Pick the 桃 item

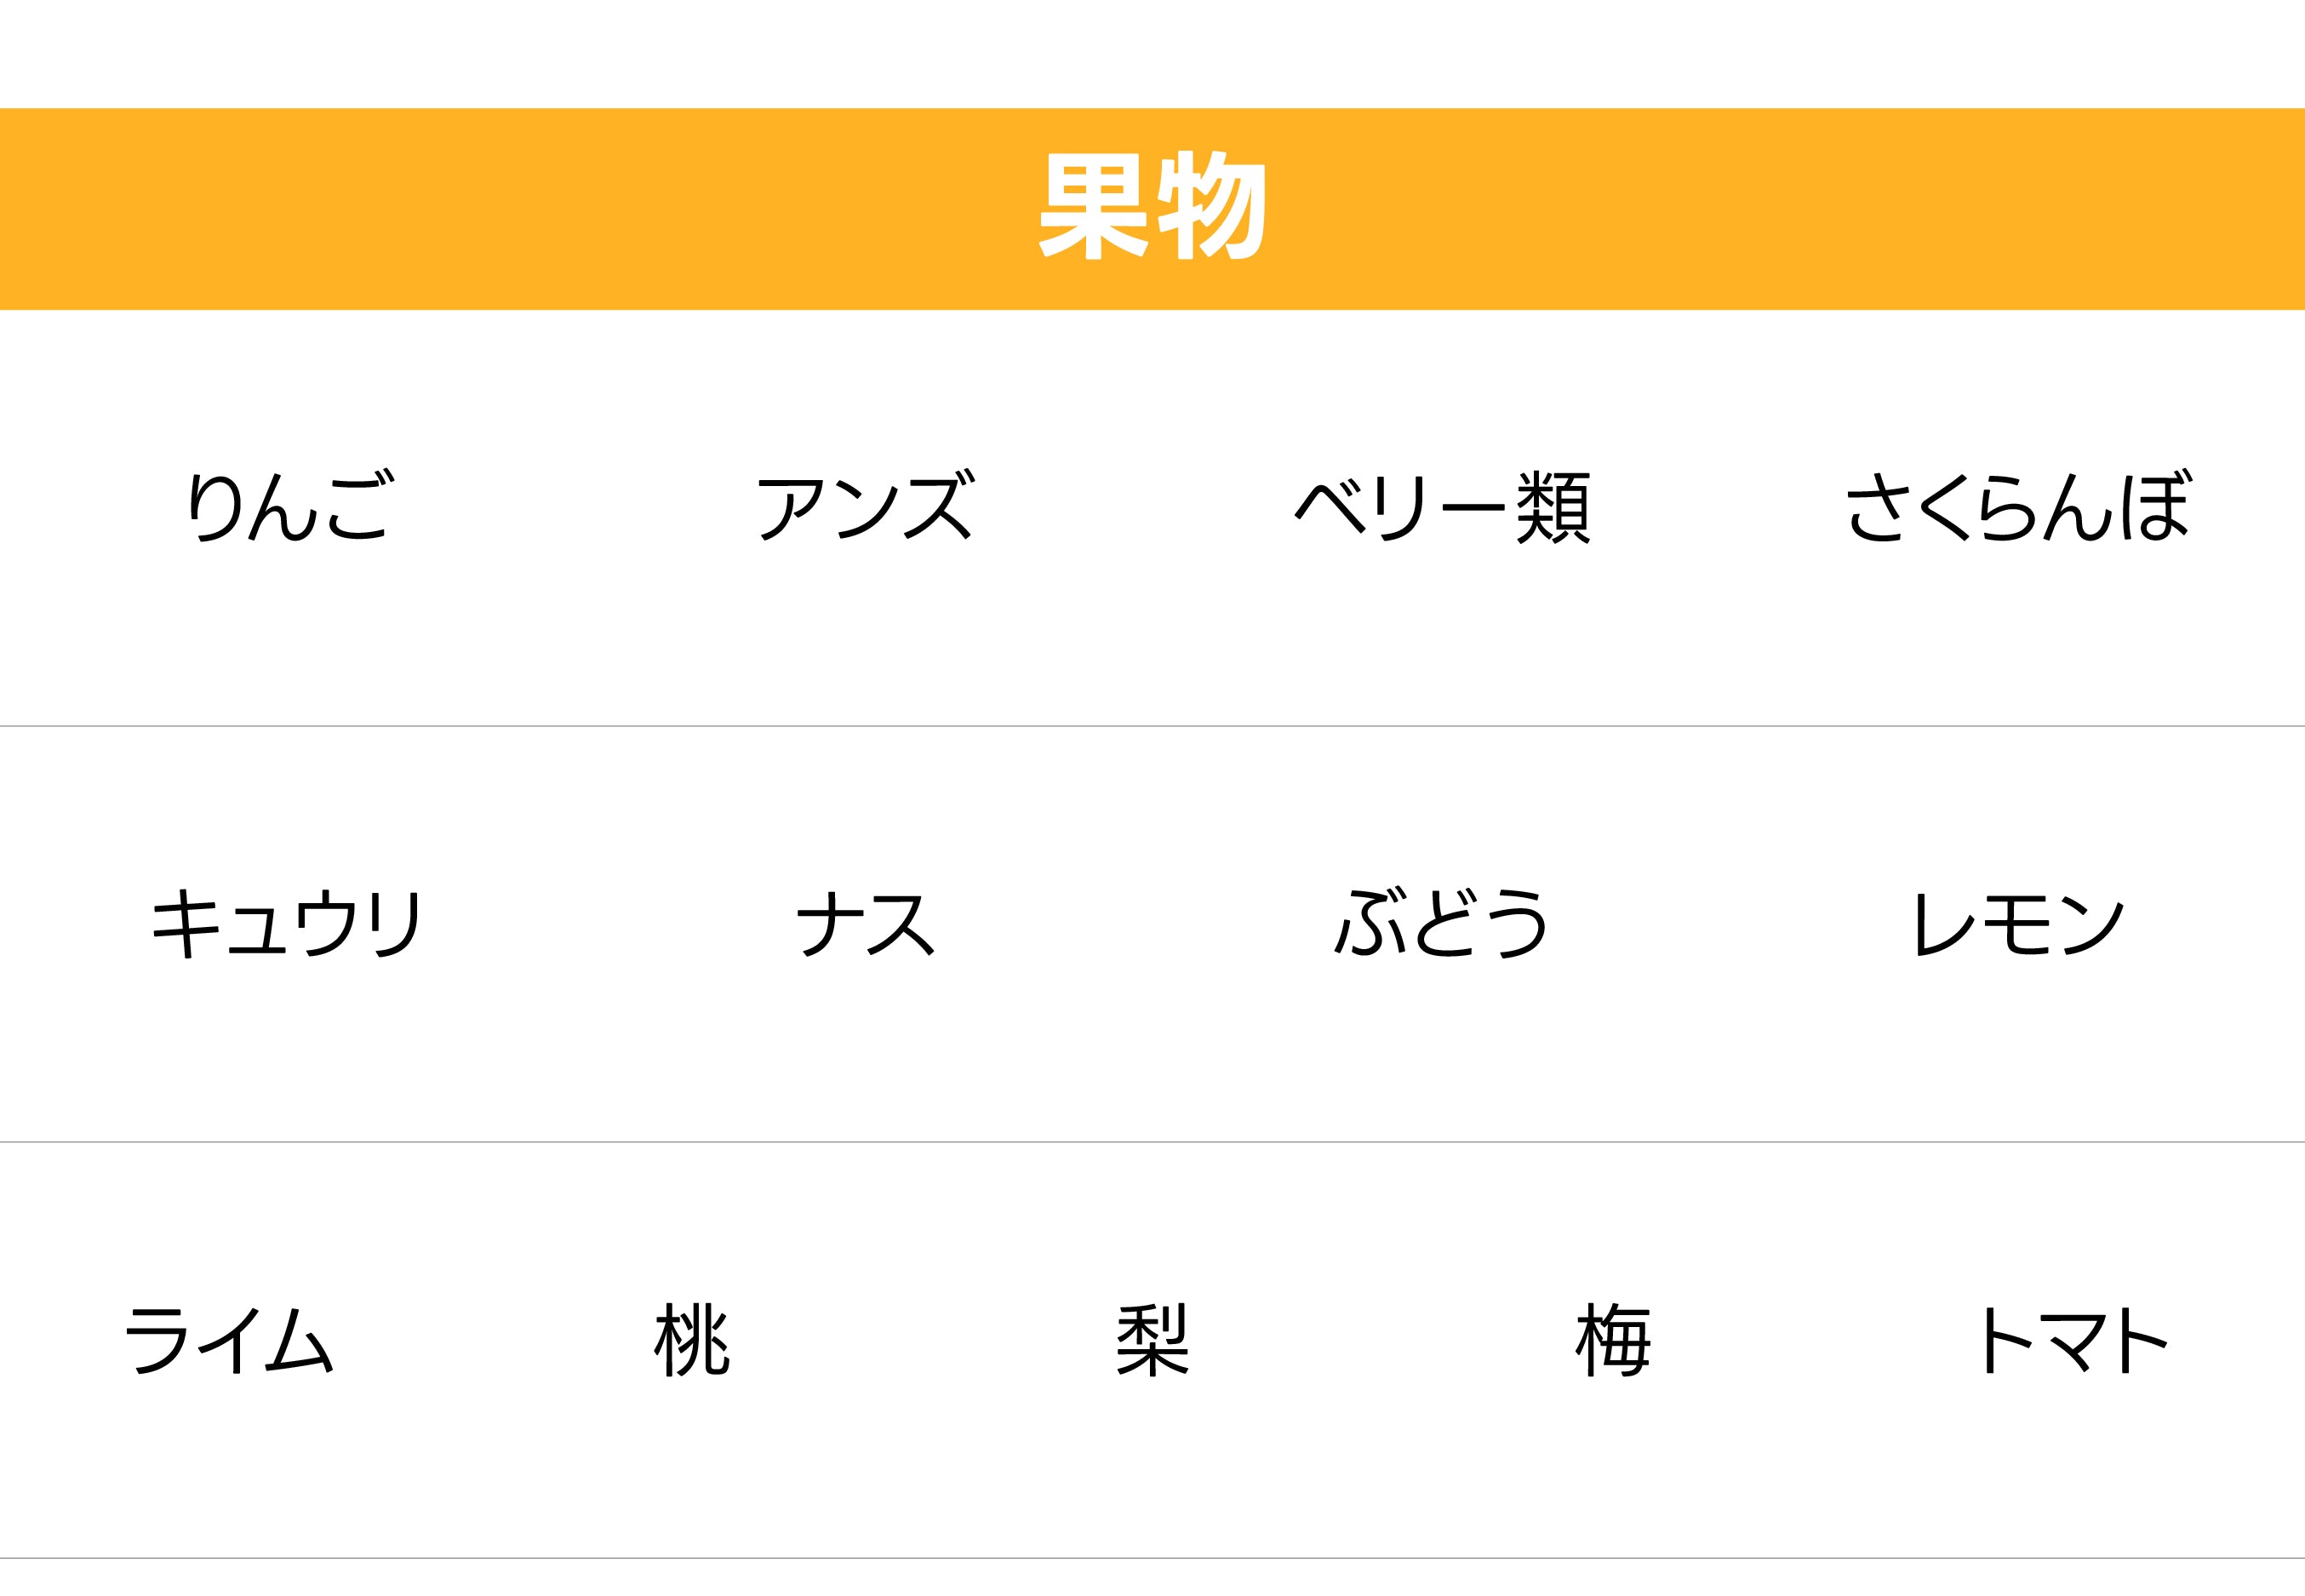click(691, 1340)
